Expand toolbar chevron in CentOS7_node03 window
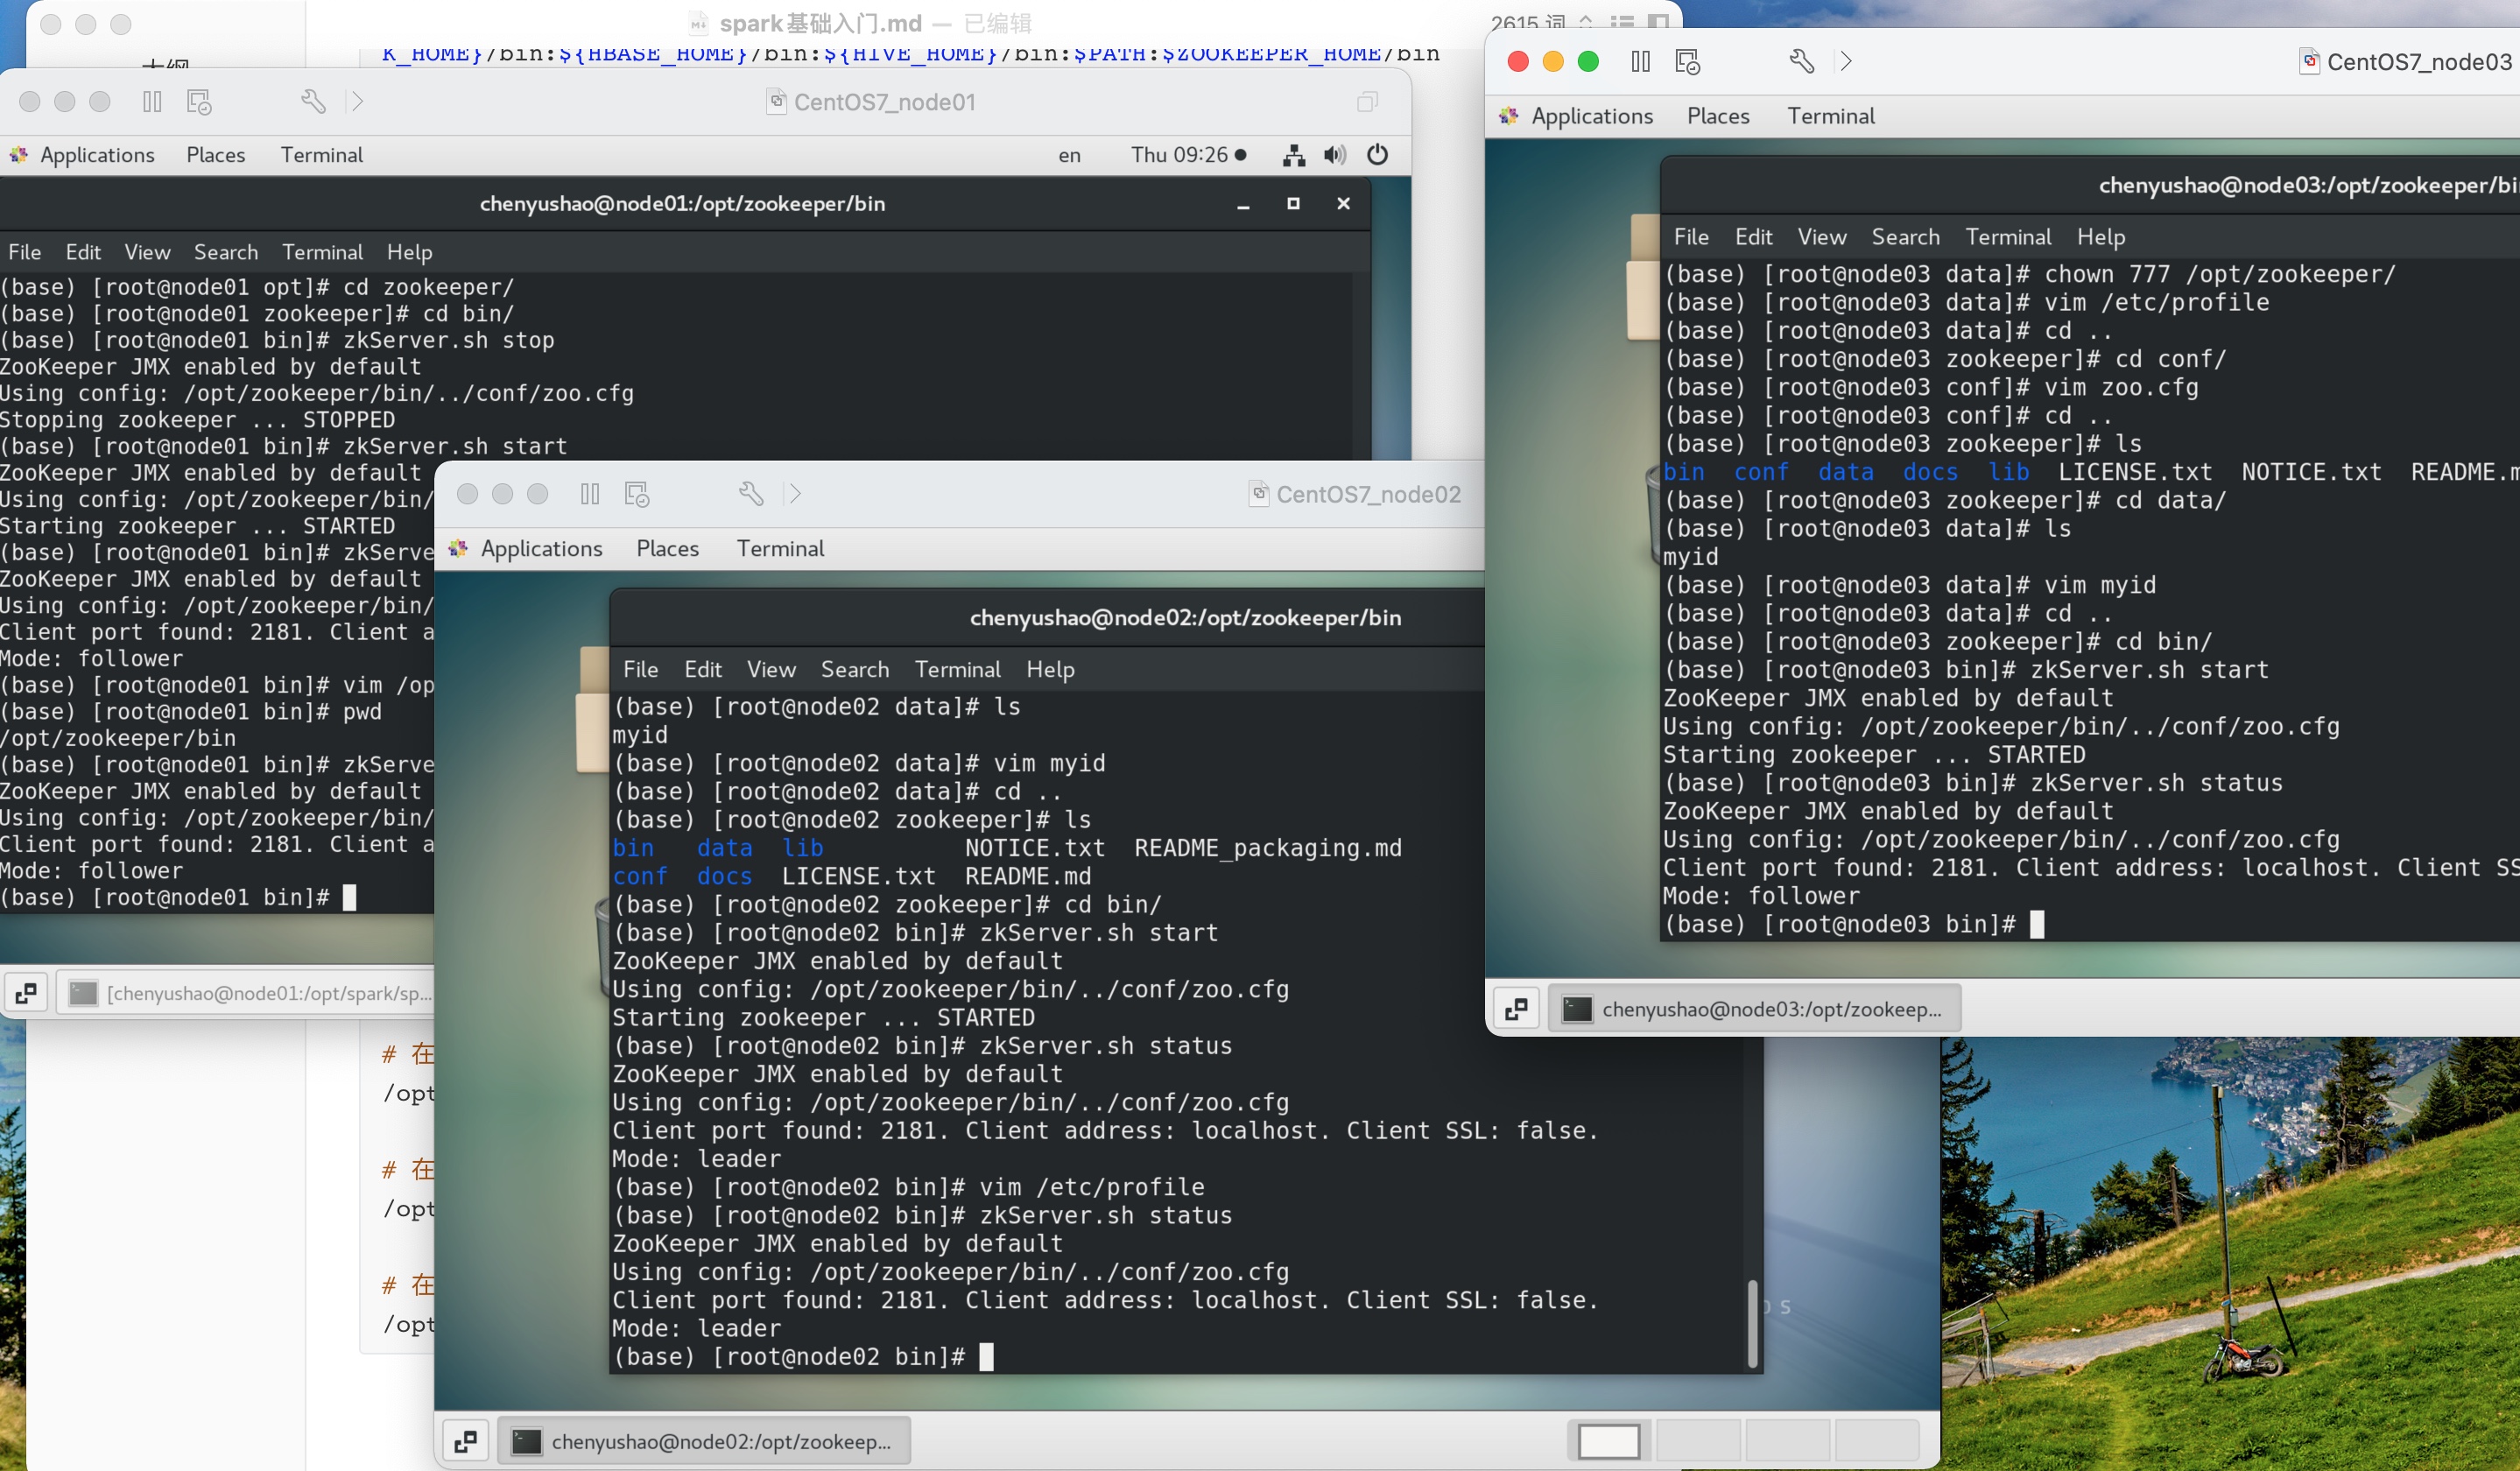The height and width of the screenshot is (1471, 2520). [1846, 62]
